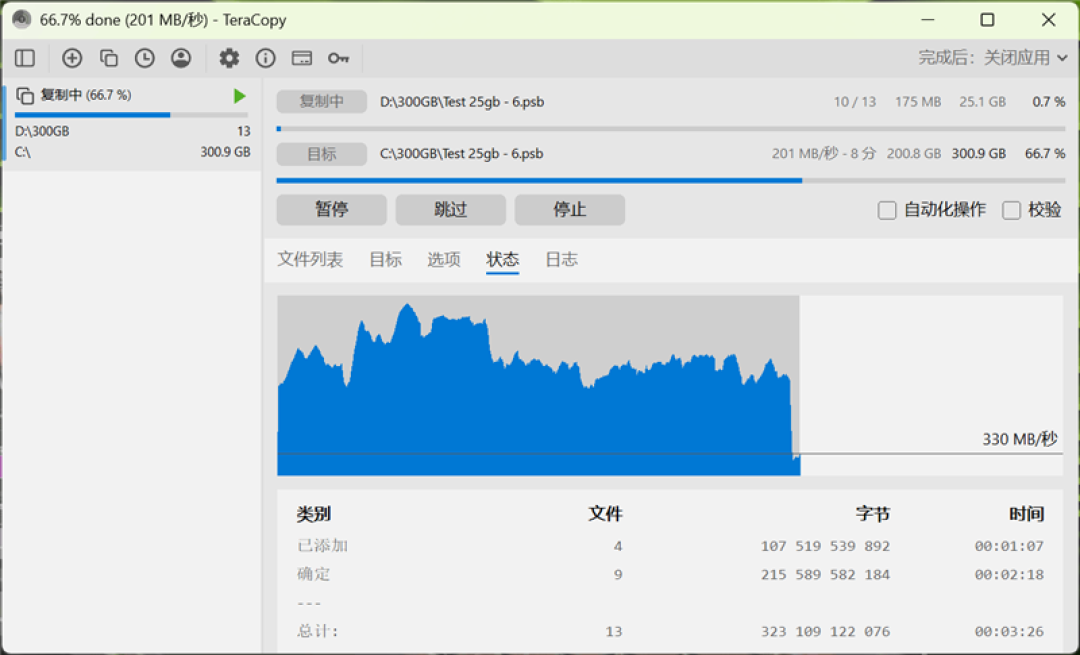This screenshot has width=1080, height=655.
Task: Click the copy job icon beside 复制中
Action: (25, 95)
